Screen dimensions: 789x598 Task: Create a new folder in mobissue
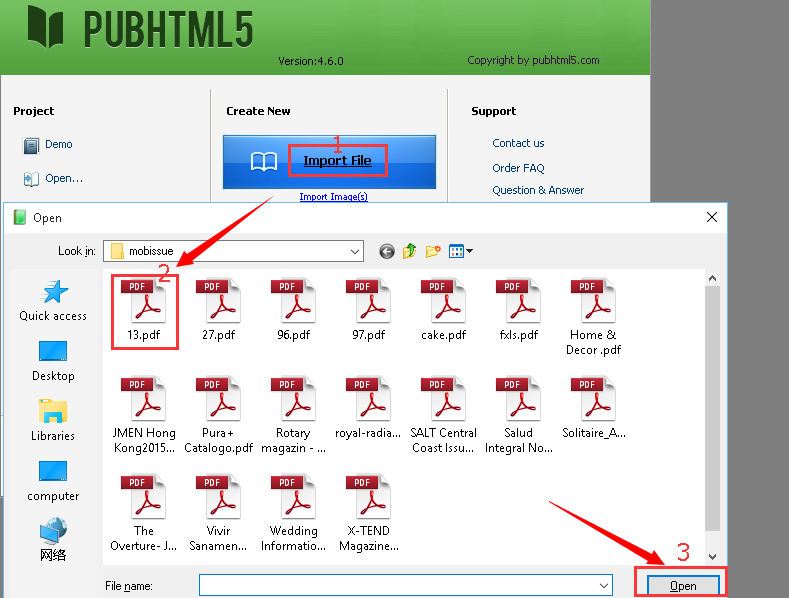[x=433, y=251]
